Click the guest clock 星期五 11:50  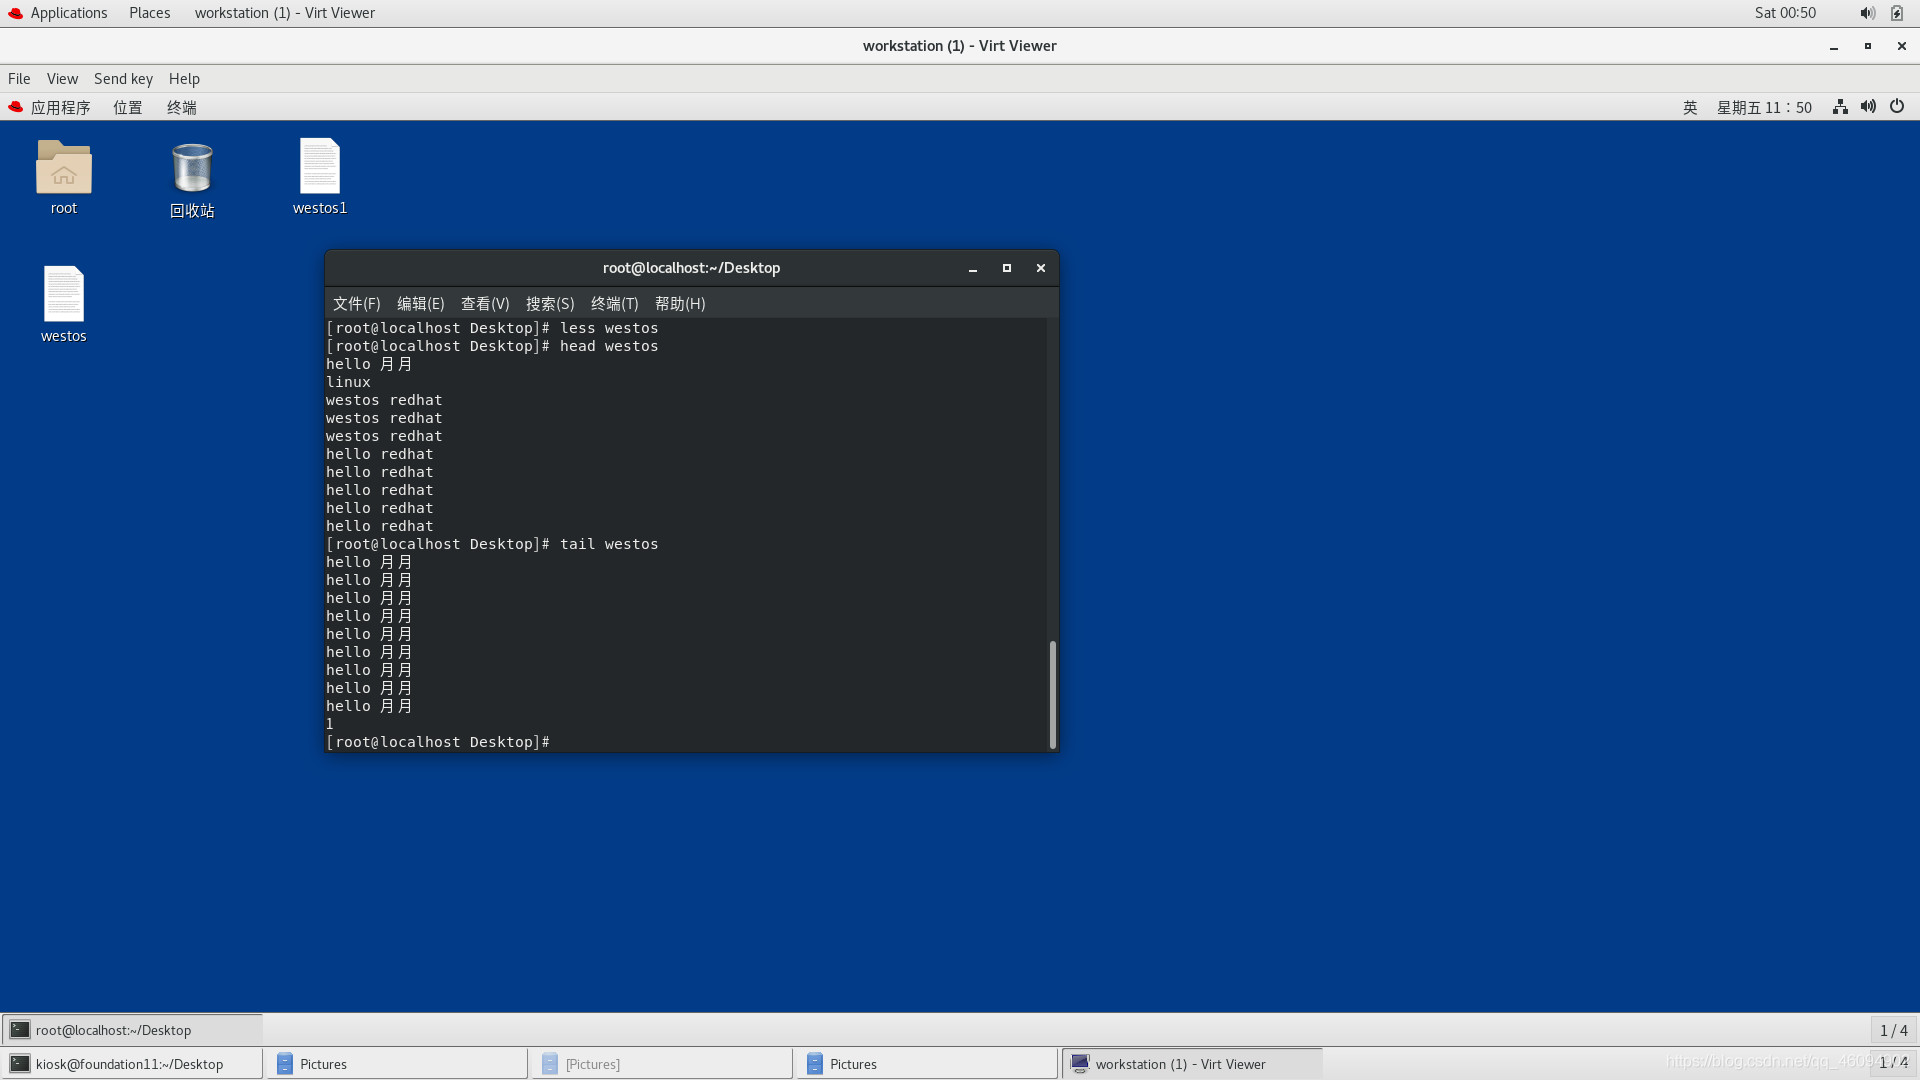[x=1764, y=107]
